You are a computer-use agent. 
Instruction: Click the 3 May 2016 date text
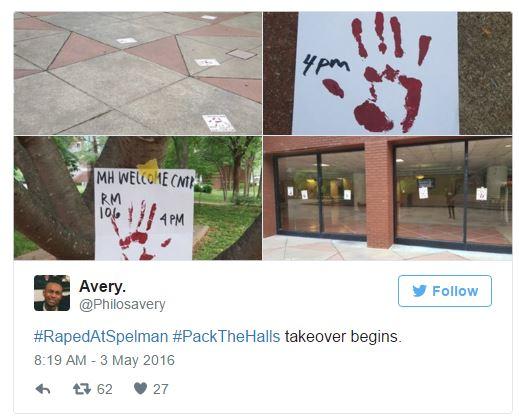coord(137,361)
